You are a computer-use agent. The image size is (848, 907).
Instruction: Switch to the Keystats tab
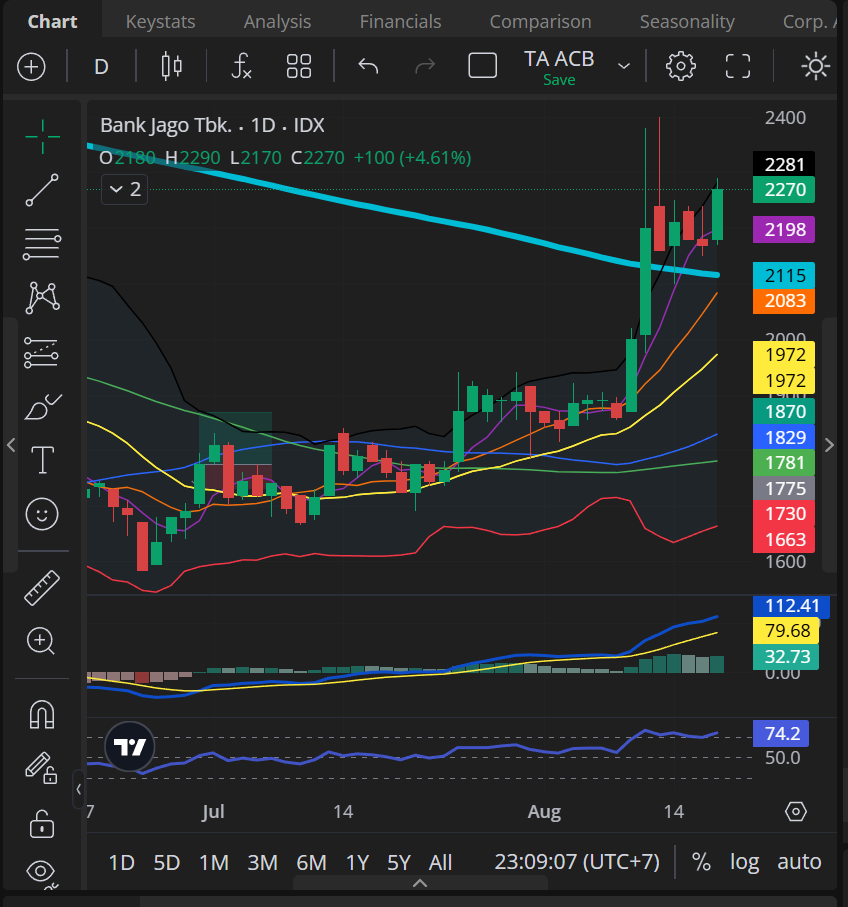click(160, 21)
